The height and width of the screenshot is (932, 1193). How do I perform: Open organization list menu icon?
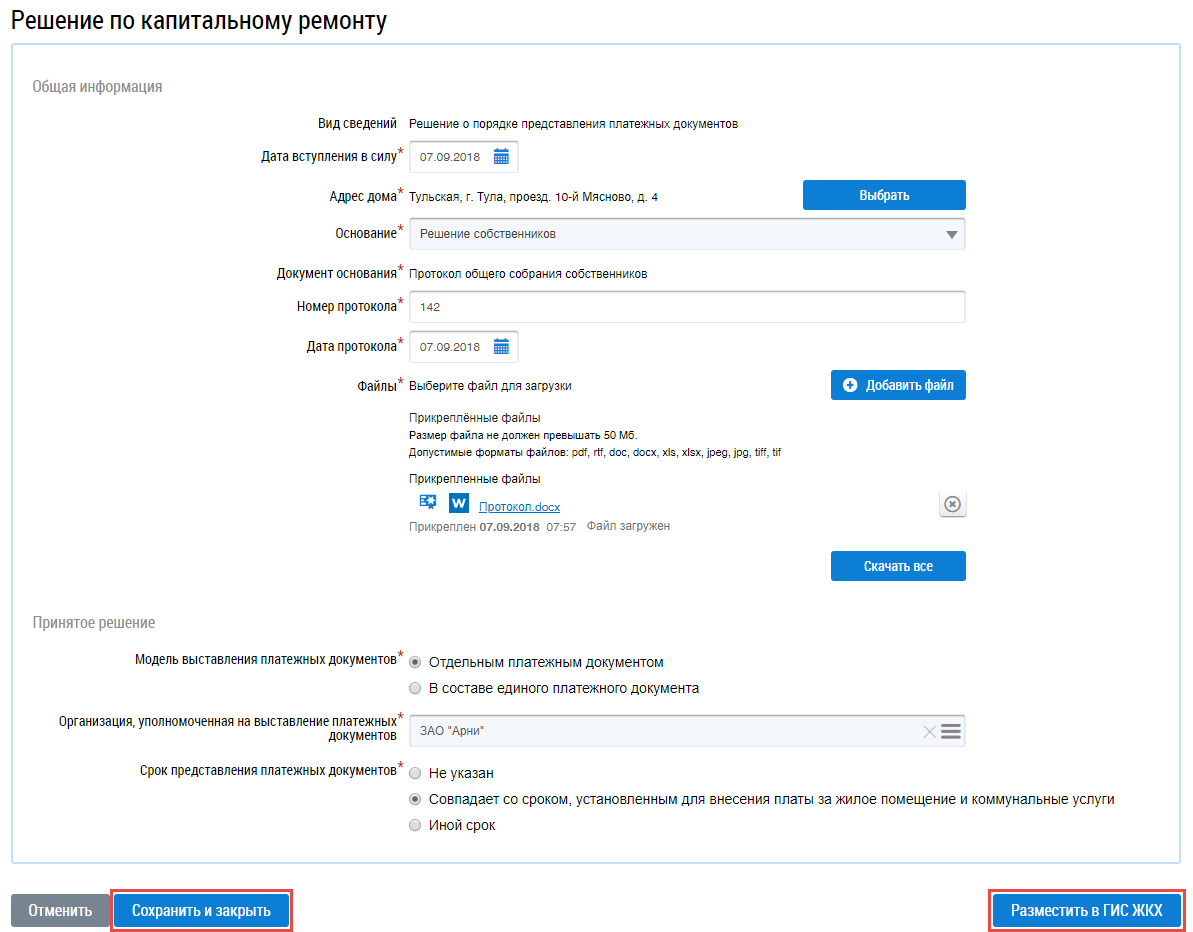pos(951,732)
